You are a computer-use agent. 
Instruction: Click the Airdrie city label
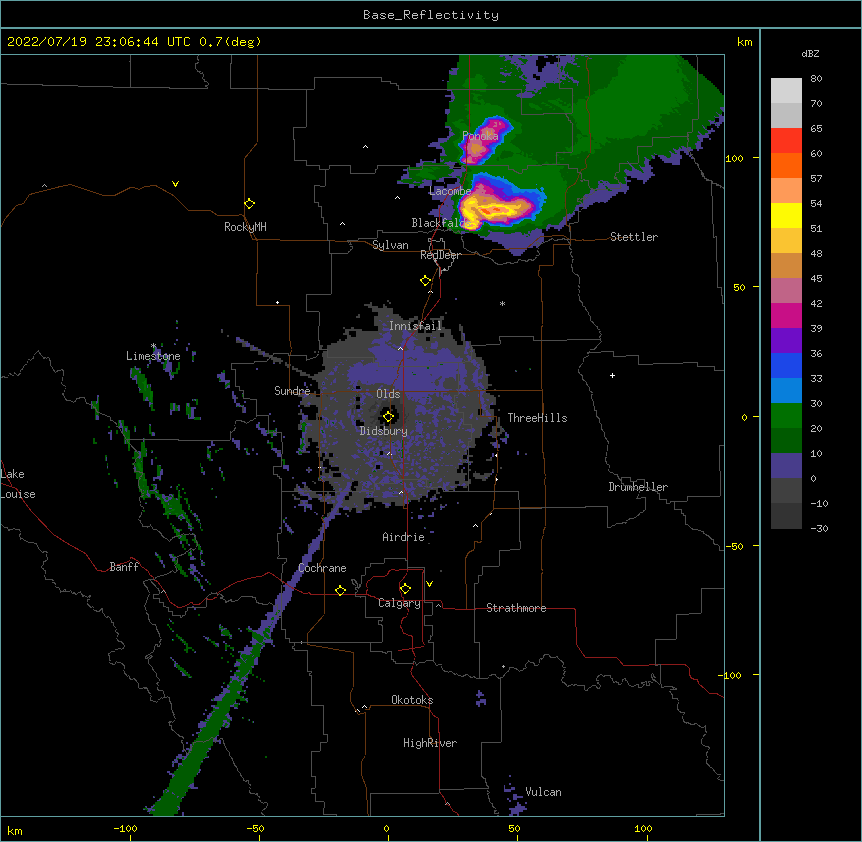[x=404, y=537]
